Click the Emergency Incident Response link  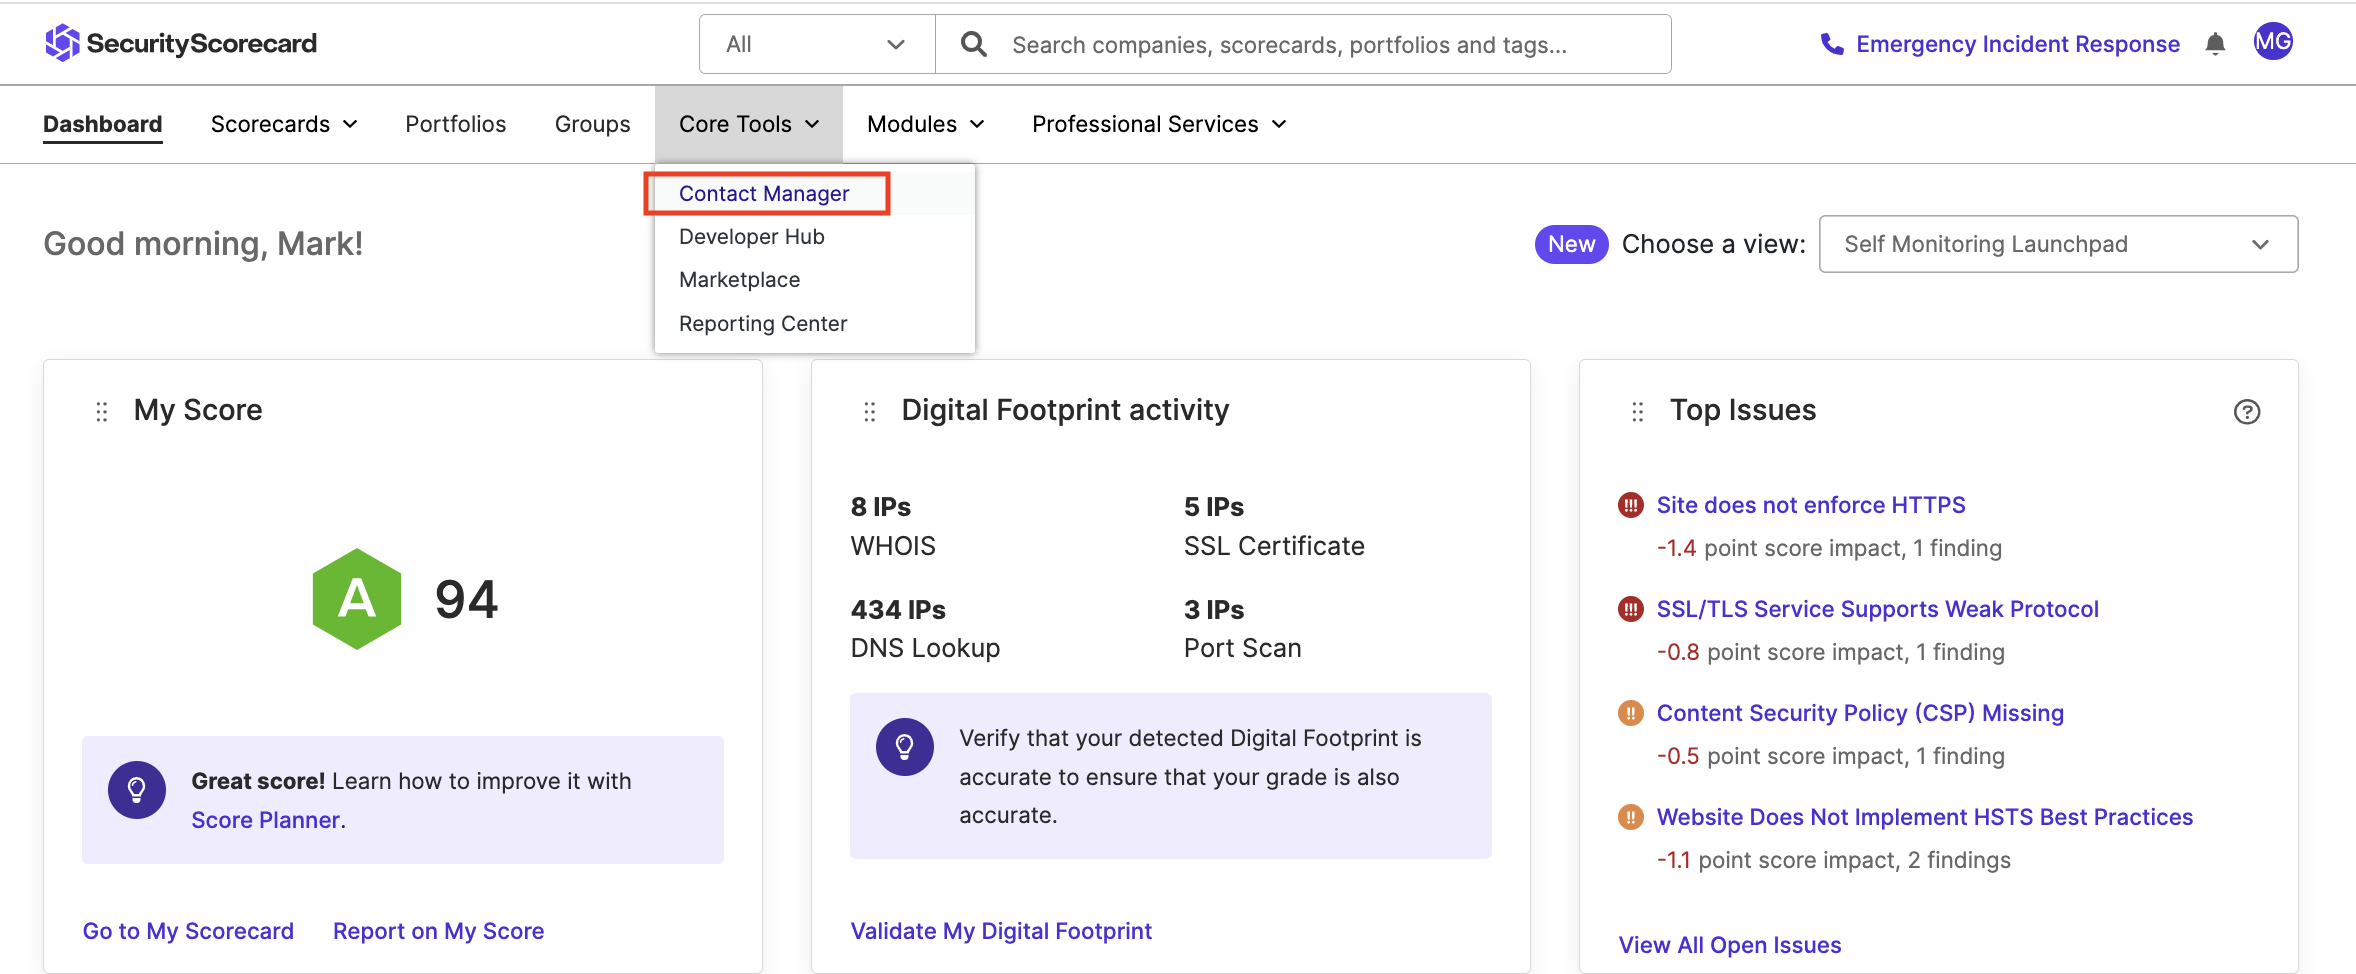click(2018, 44)
